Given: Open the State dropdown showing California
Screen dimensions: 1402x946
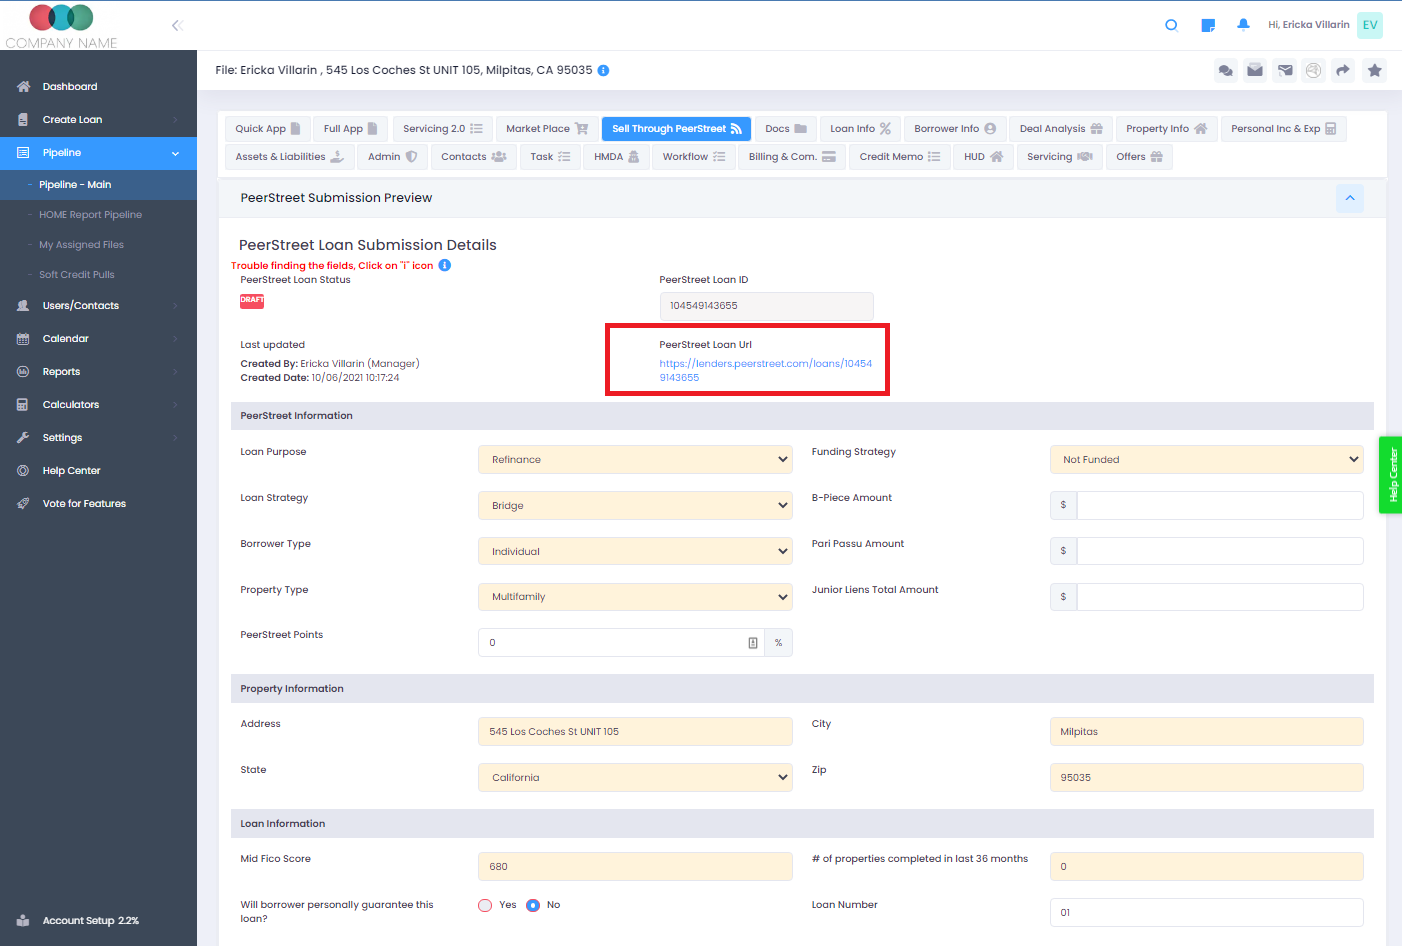Looking at the screenshot, I should tap(635, 778).
